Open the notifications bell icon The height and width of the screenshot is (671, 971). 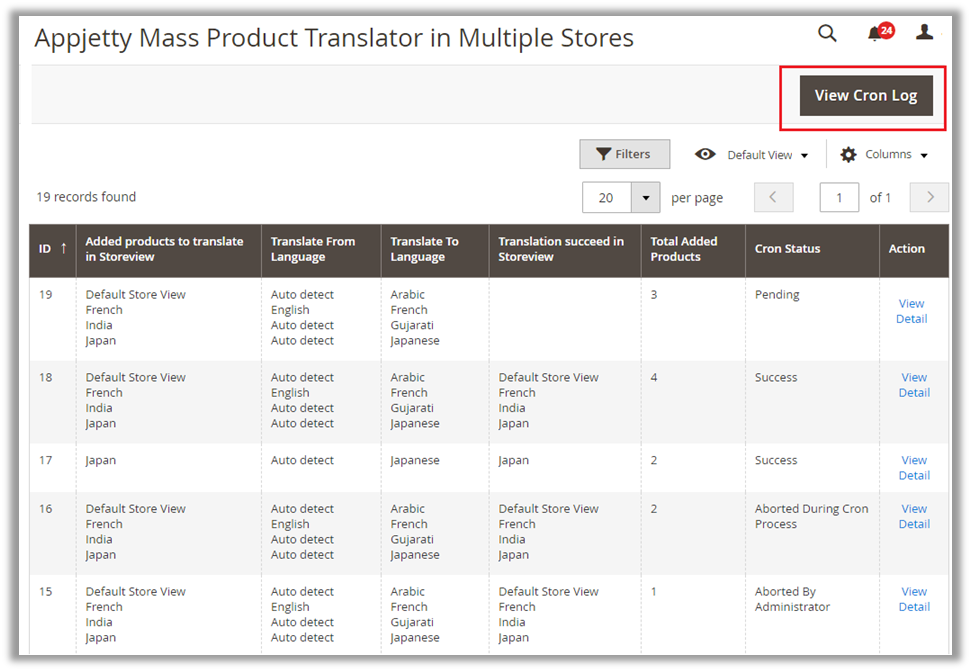tap(876, 34)
